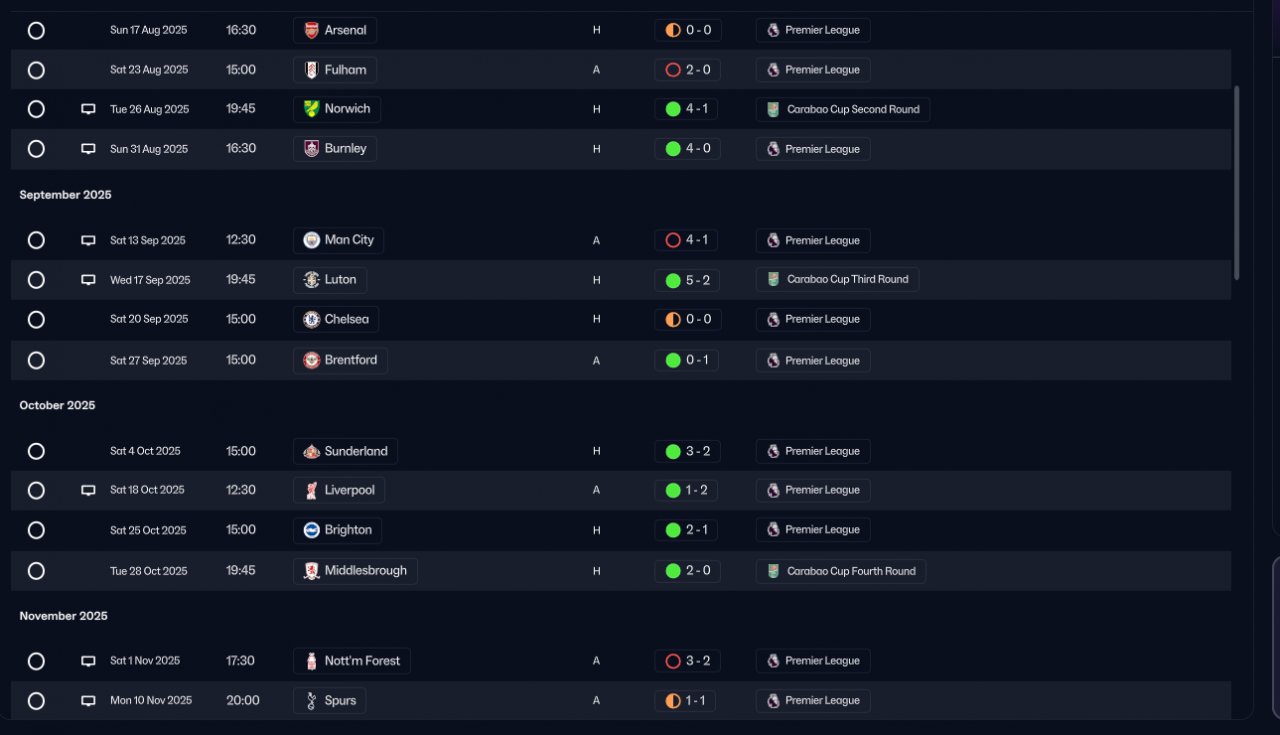Select radio circle for Sunderland fixture
The height and width of the screenshot is (735, 1280).
[x=36, y=451]
